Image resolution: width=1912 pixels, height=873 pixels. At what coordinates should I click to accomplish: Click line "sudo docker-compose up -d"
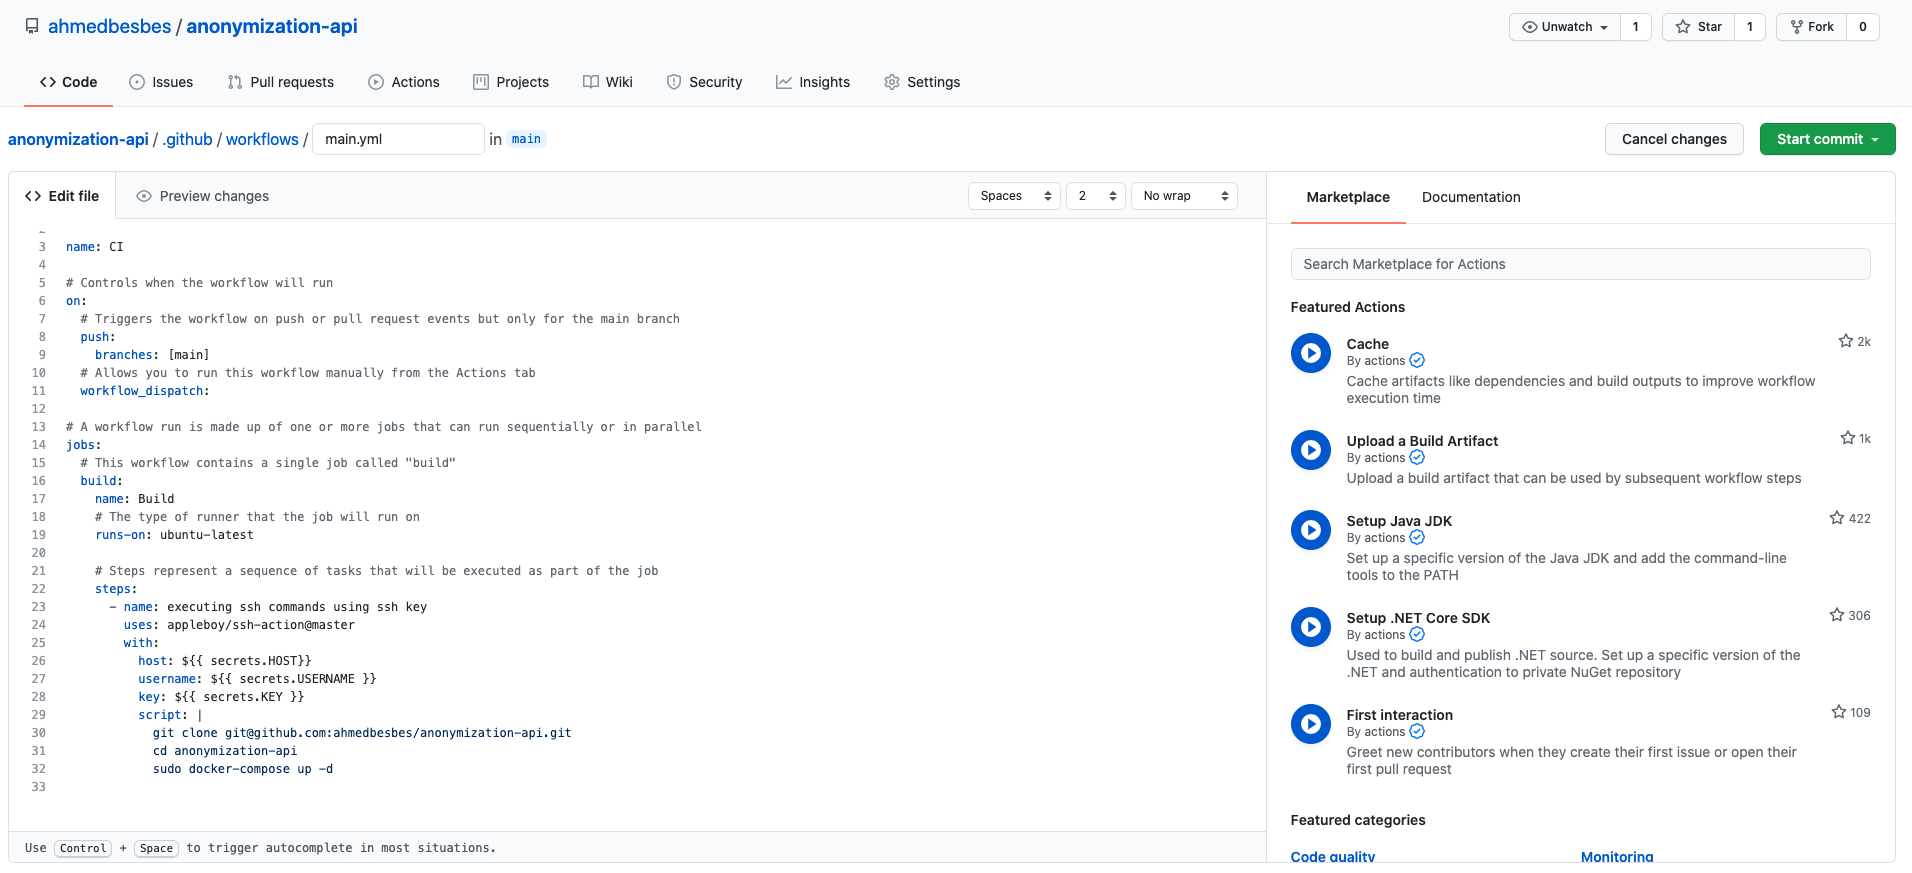[243, 769]
